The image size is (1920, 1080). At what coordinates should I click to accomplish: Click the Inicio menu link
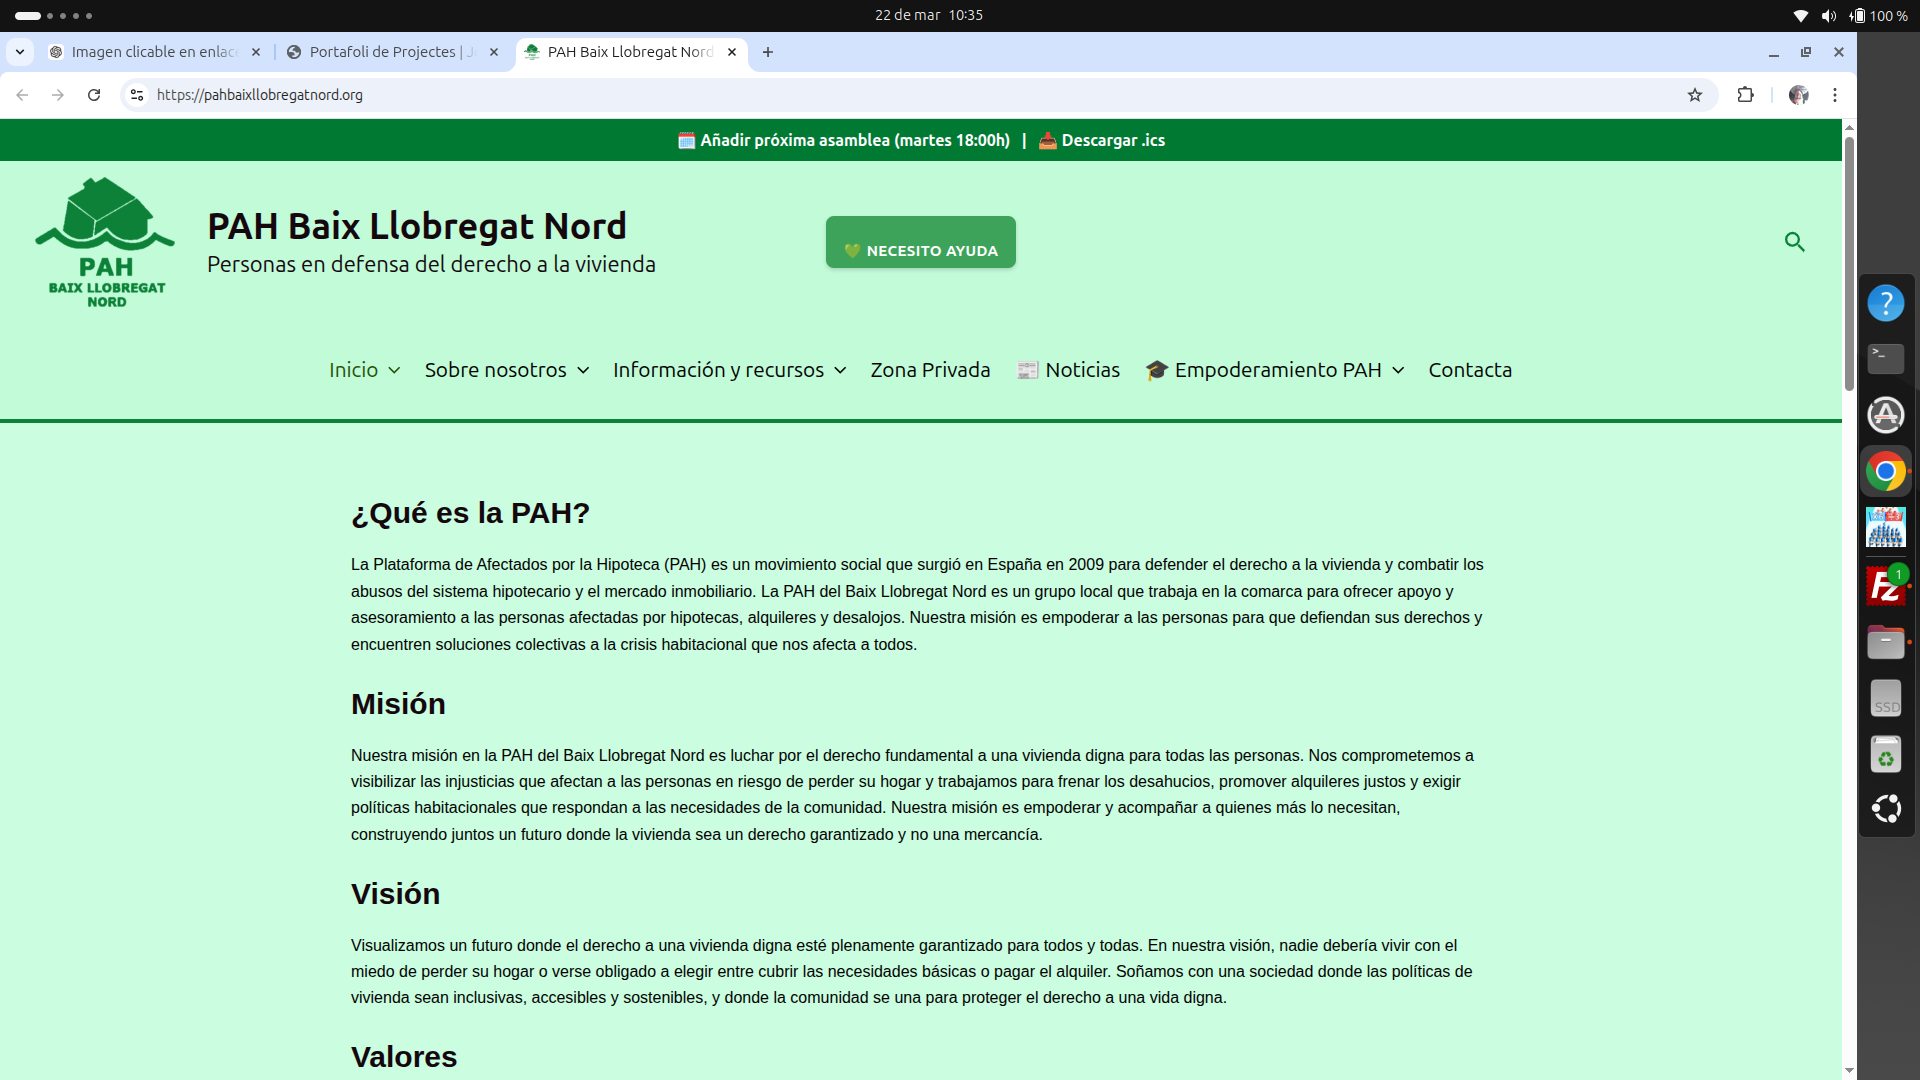pyautogui.click(x=353, y=370)
